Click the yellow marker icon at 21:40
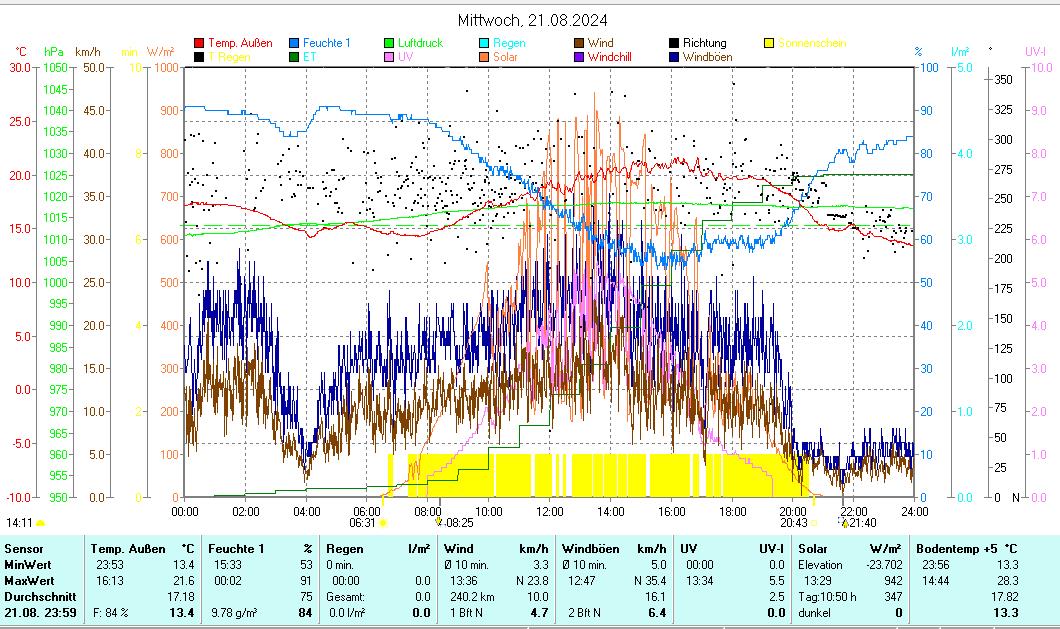Image resolution: width=1060 pixels, height=629 pixels. (844, 523)
